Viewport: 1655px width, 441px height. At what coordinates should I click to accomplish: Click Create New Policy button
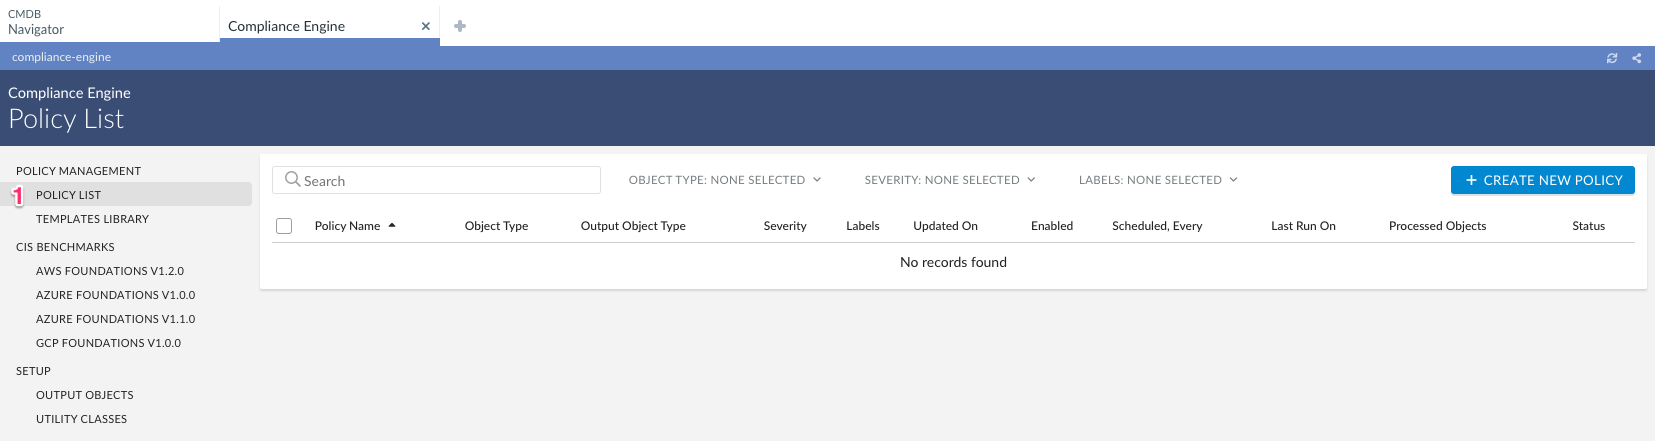1542,180
